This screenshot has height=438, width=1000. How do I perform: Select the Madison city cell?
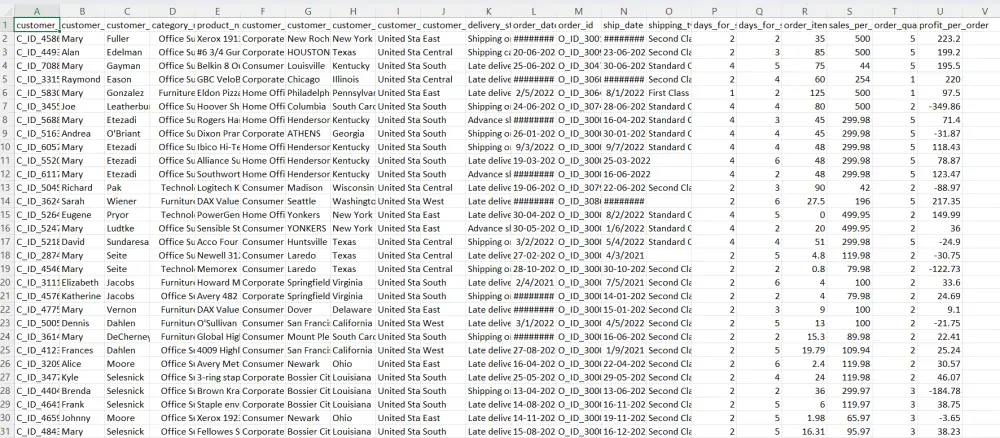coord(308,187)
